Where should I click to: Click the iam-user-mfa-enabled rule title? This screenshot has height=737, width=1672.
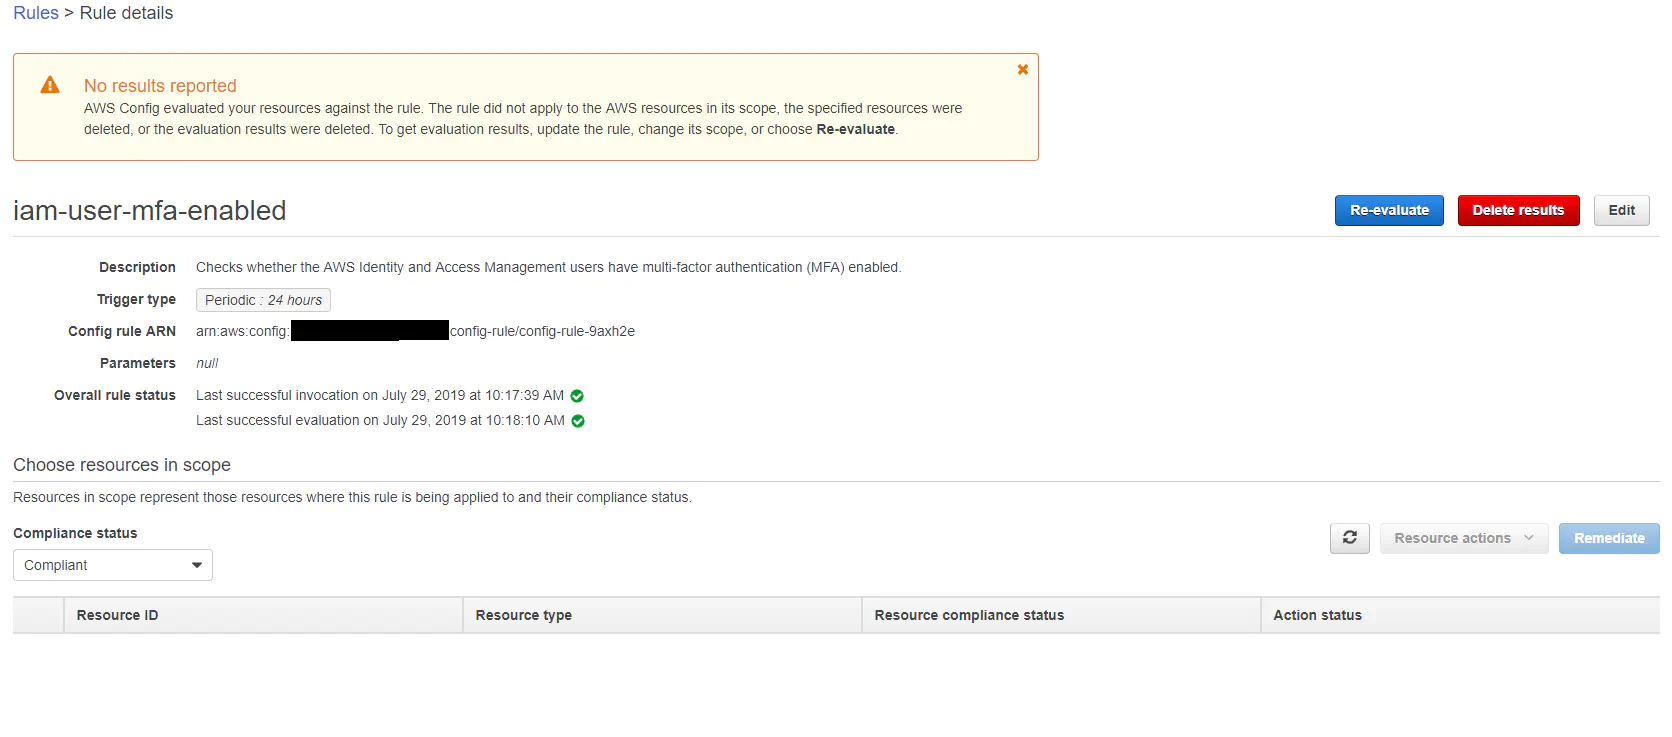(150, 211)
